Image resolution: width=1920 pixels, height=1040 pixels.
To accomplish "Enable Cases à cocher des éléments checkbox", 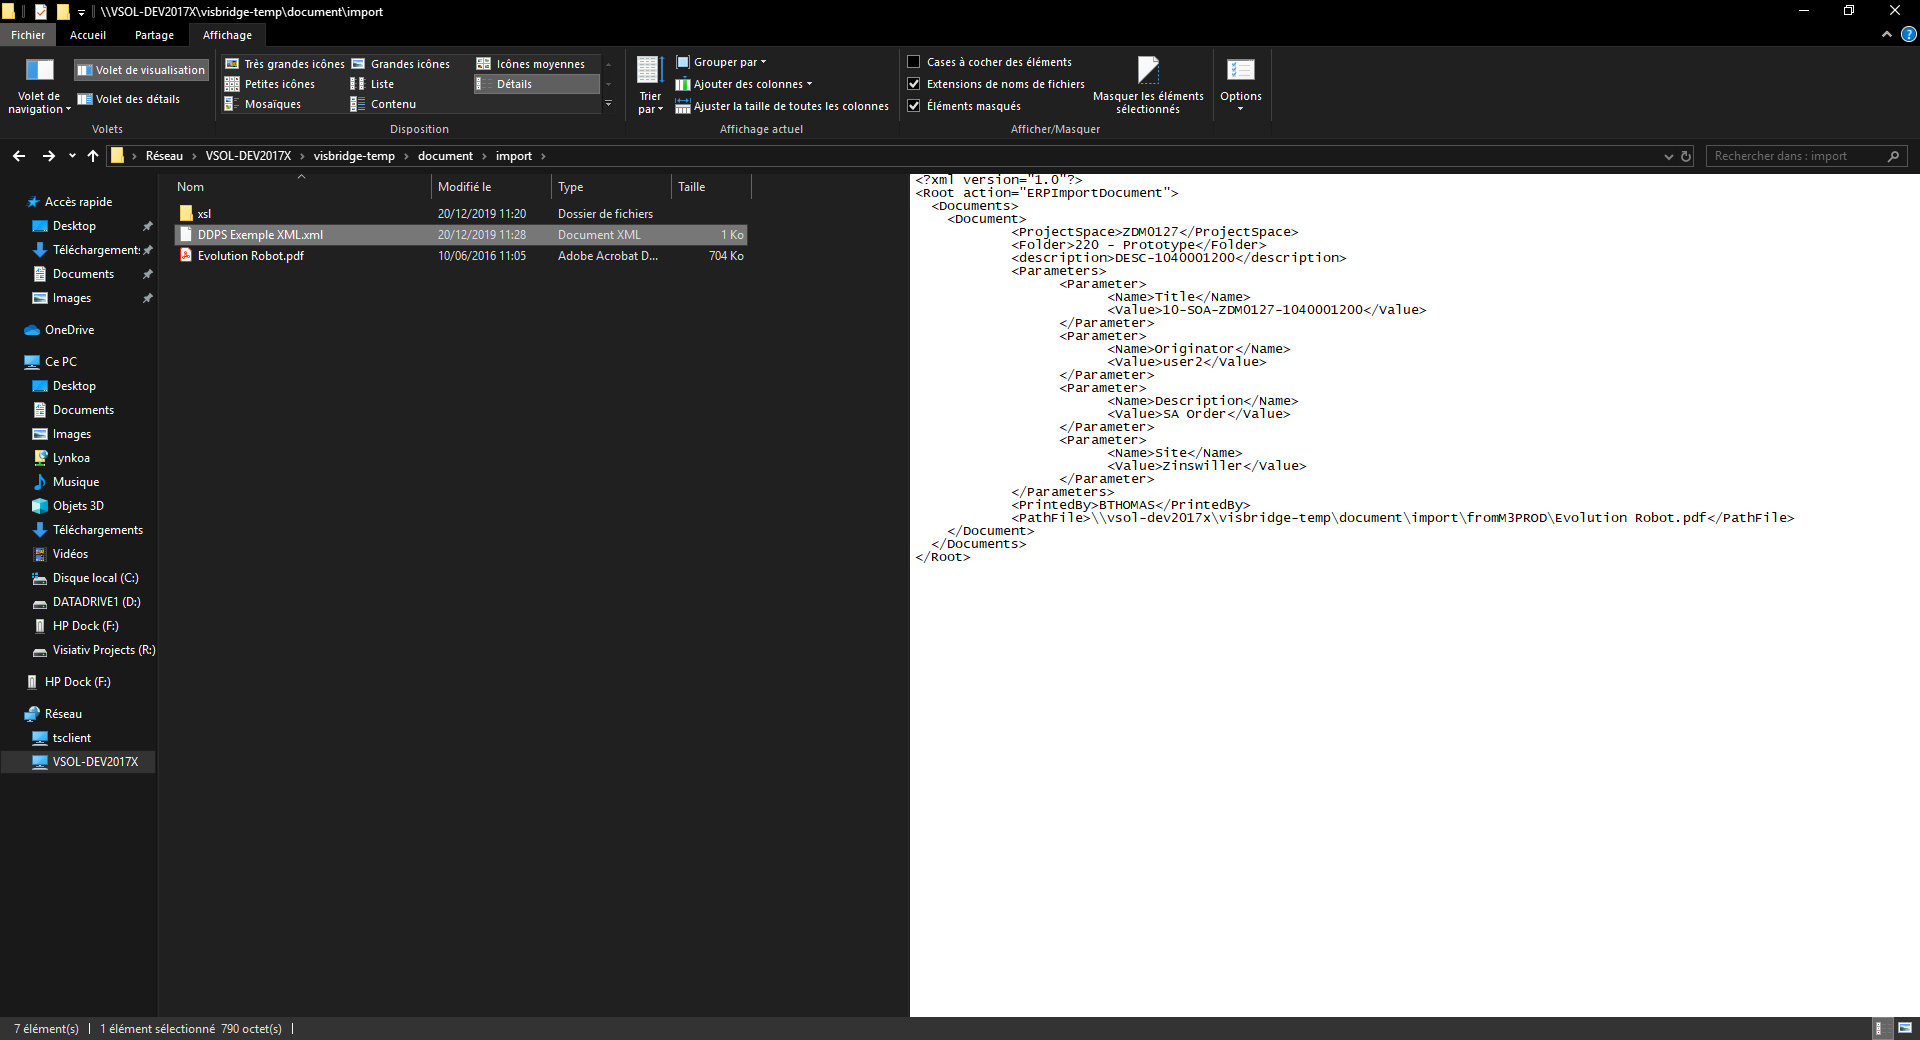I will [x=914, y=62].
